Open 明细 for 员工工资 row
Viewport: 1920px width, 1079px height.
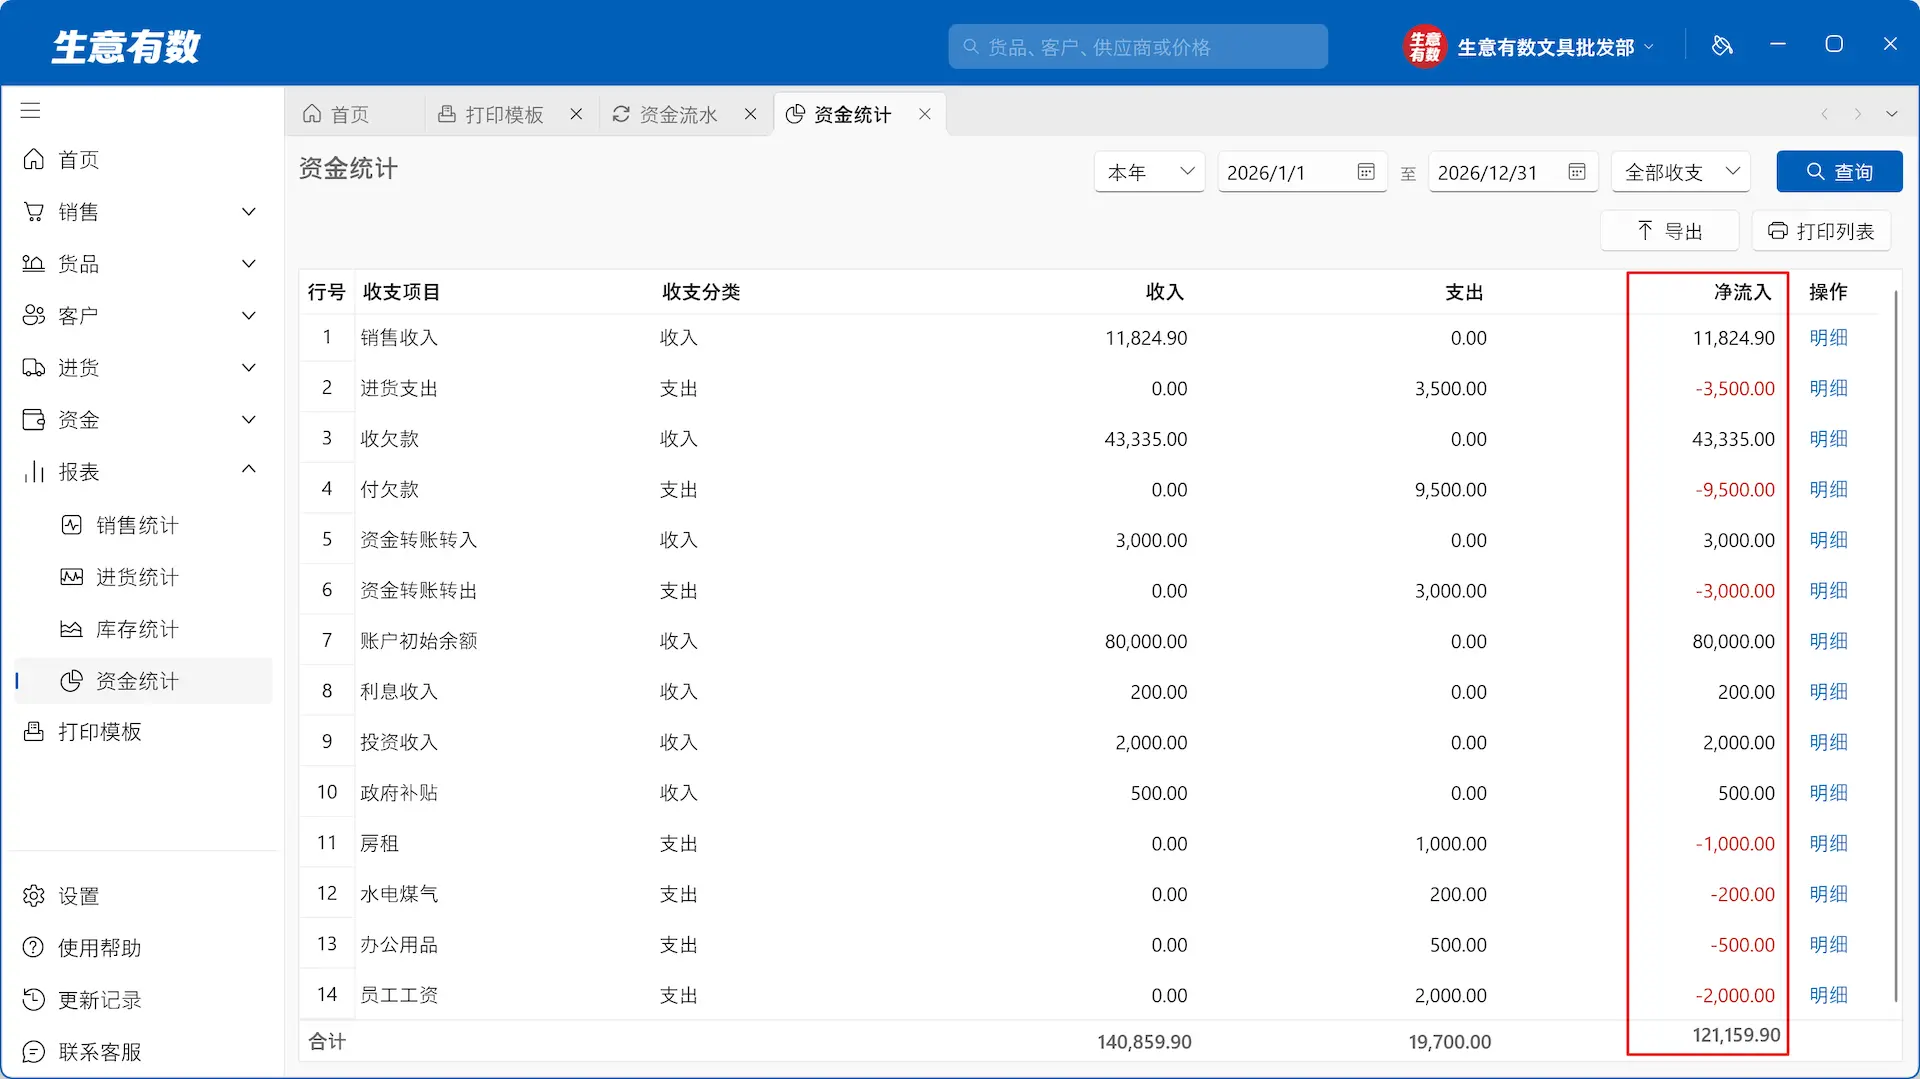[1828, 995]
